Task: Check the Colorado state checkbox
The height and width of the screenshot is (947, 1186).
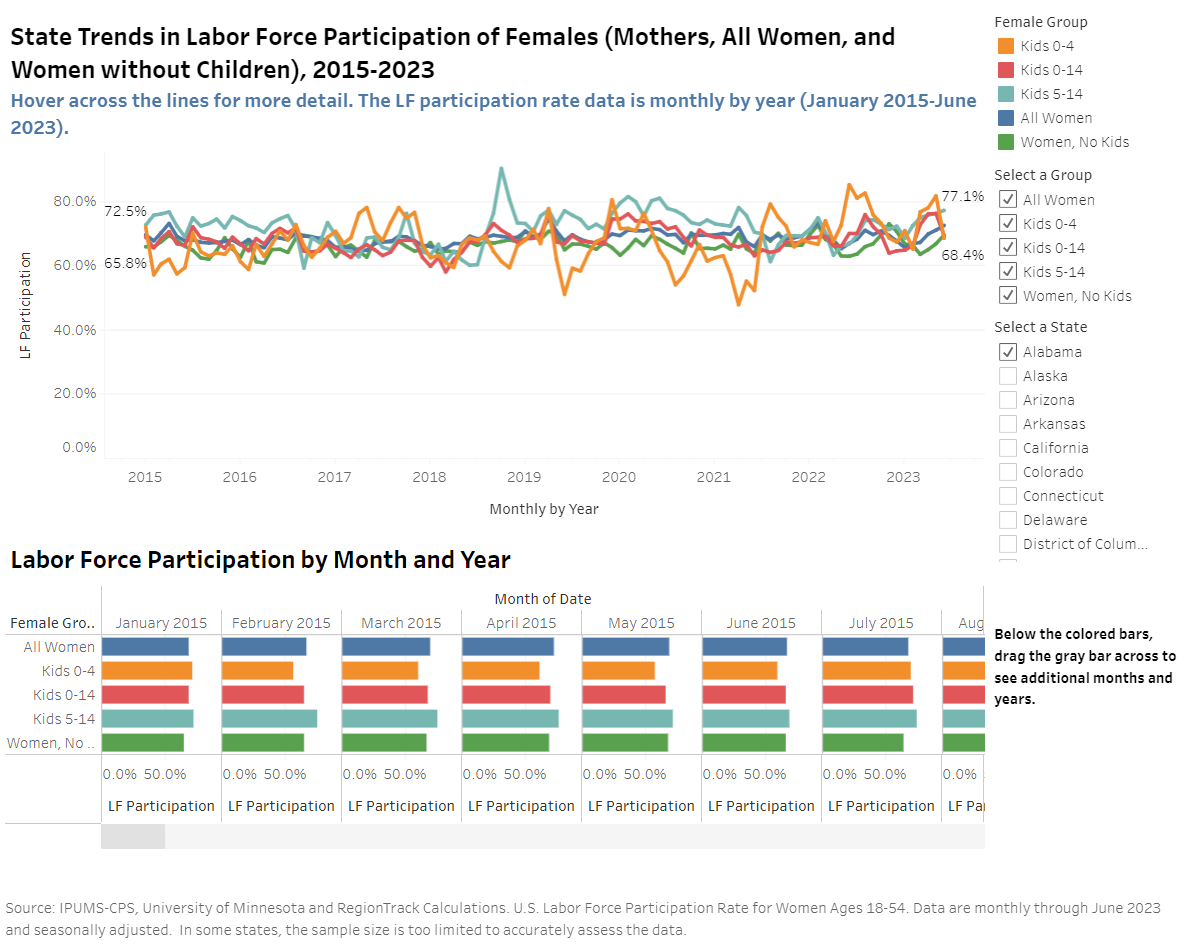Action: [1008, 472]
